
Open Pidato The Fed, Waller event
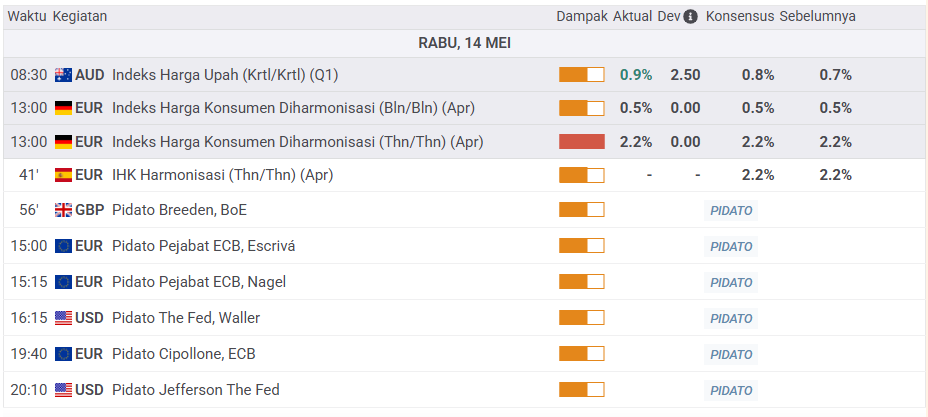[x=186, y=318]
